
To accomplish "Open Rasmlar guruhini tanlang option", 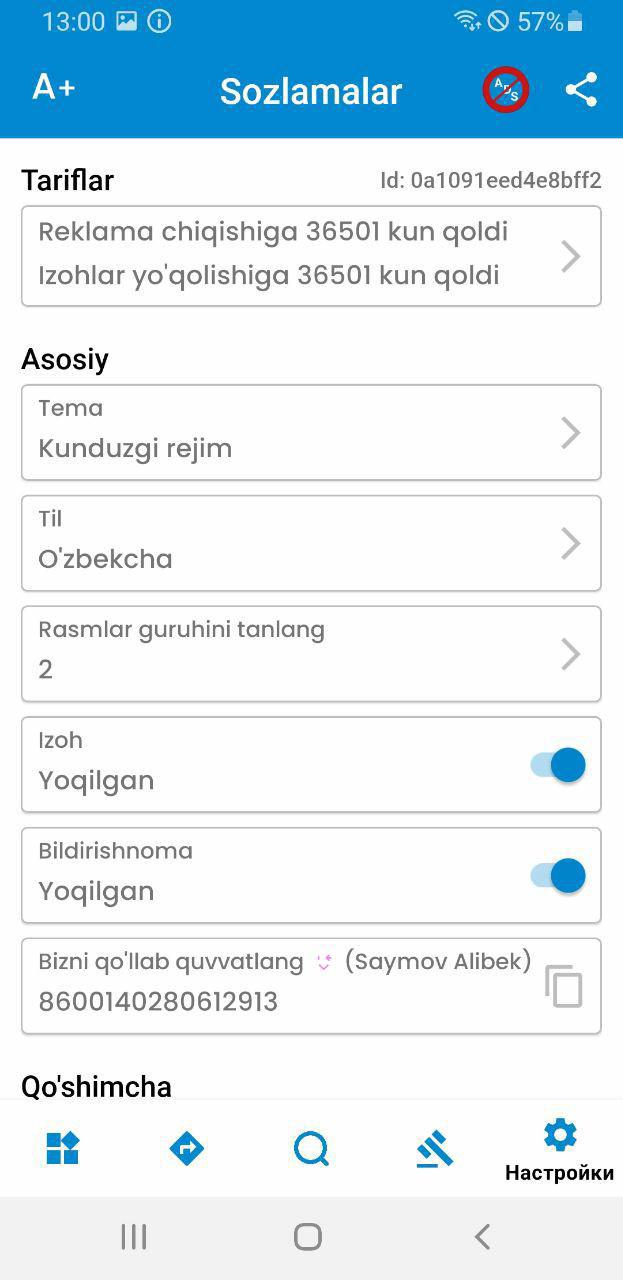I will coord(311,654).
